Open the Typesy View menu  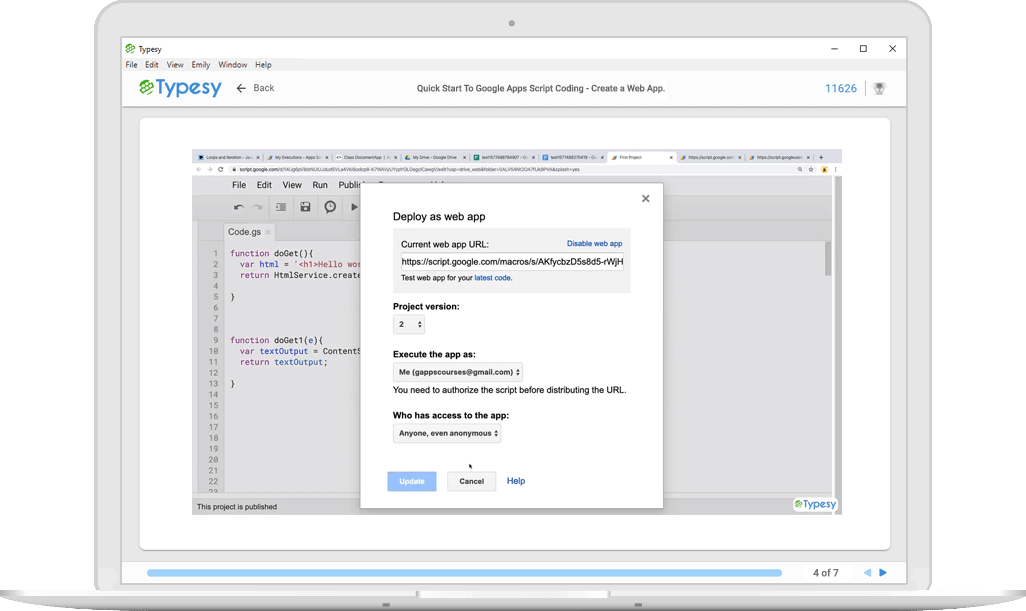tap(175, 65)
